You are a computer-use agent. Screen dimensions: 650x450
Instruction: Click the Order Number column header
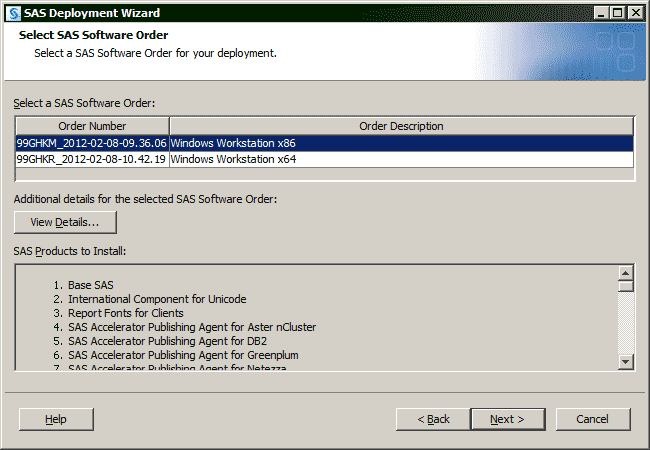(92, 126)
